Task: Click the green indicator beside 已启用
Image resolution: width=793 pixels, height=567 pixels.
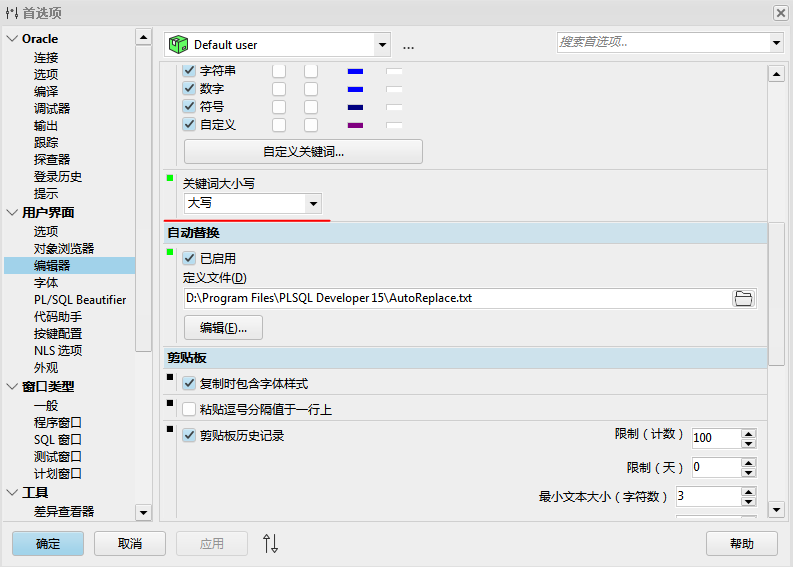Action: click(x=170, y=252)
